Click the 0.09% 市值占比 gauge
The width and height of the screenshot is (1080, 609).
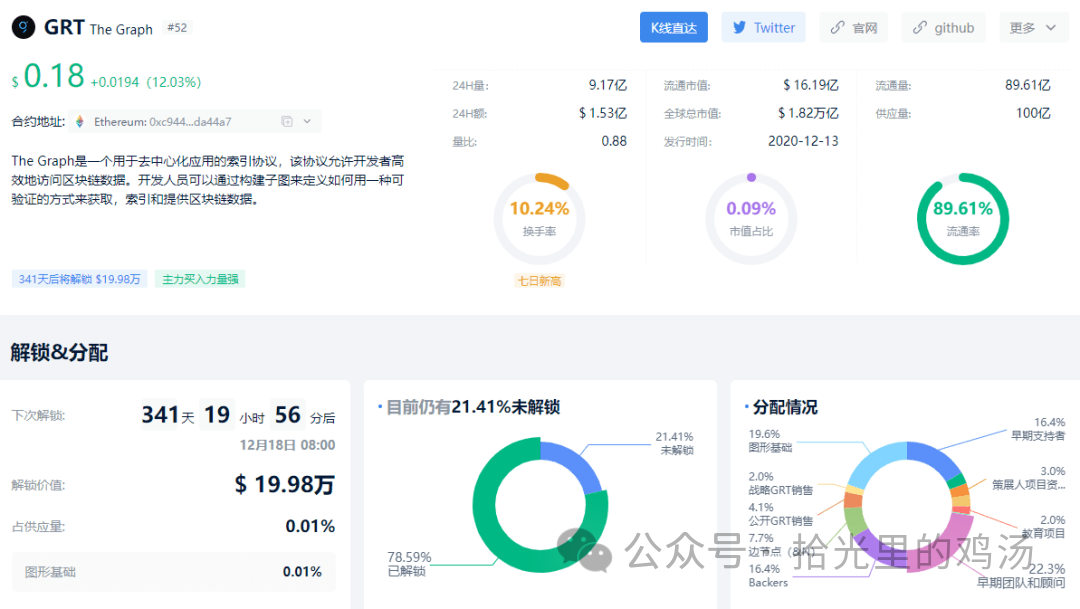point(751,219)
